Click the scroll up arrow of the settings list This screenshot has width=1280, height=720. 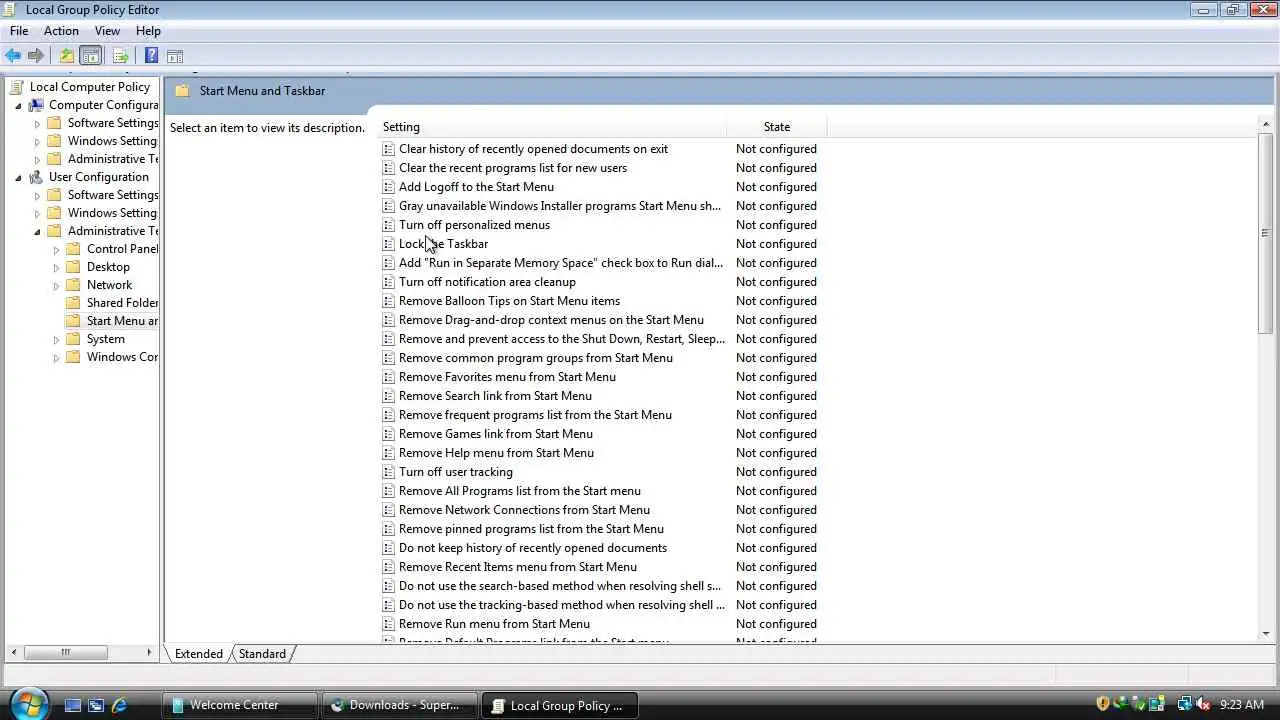[x=1266, y=125]
